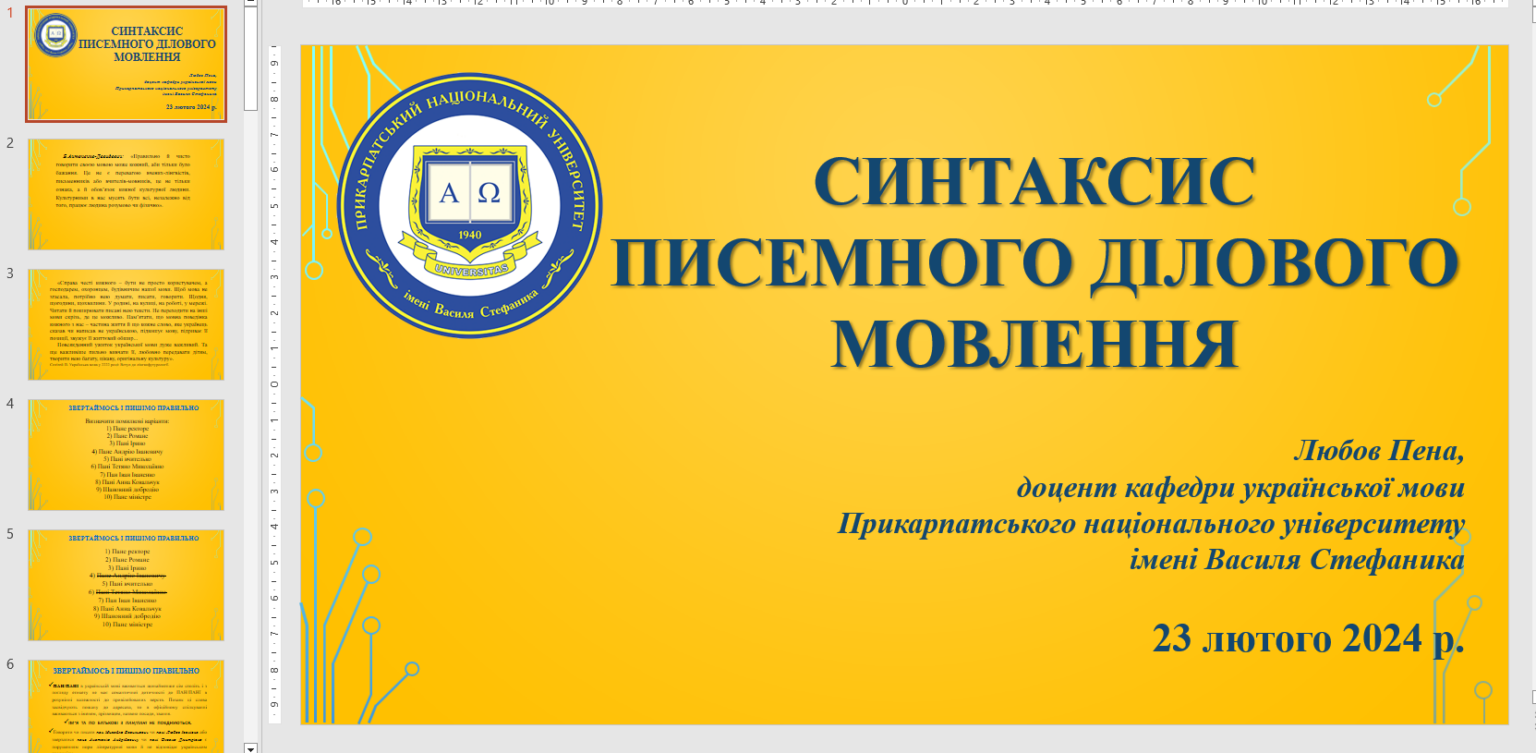Click the vertical ruler beside the slide

(x=274, y=384)
